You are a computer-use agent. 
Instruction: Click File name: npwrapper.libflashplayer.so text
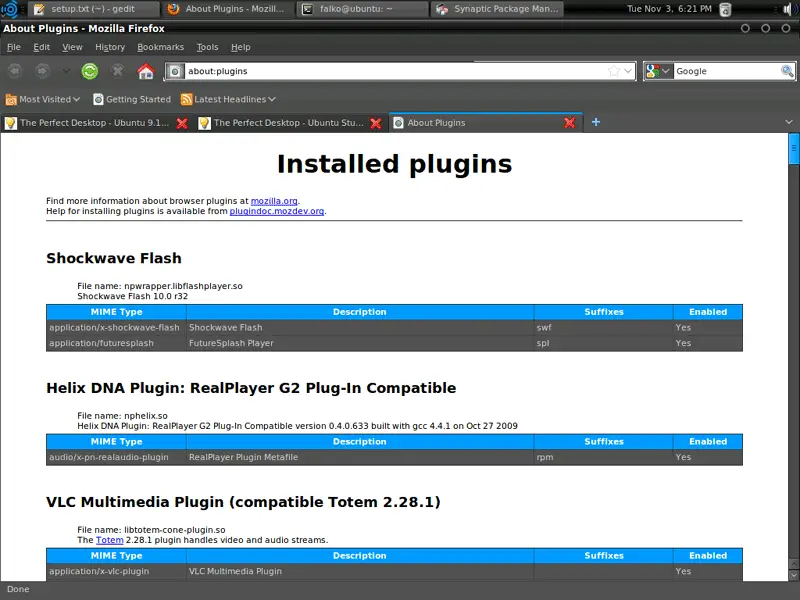tap(160, 286)
